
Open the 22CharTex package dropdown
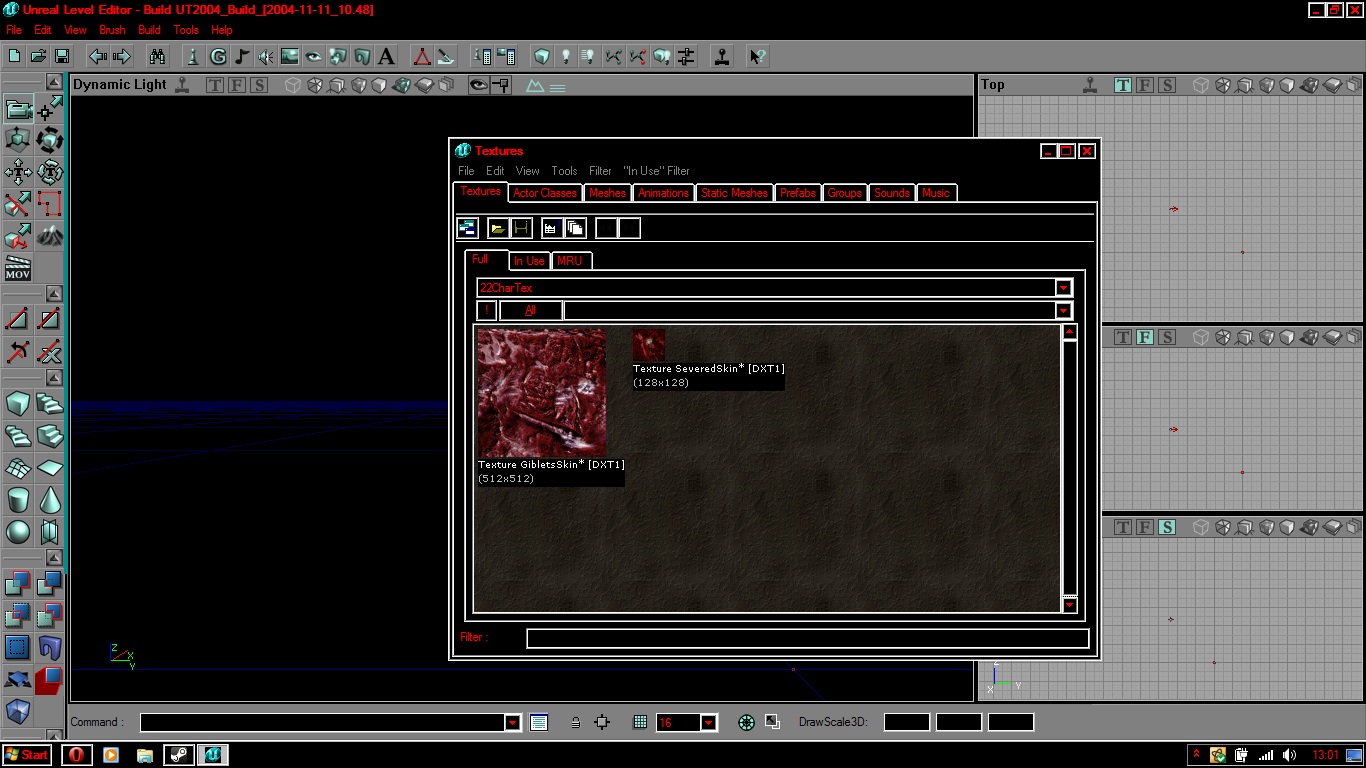click(1064, 288)
